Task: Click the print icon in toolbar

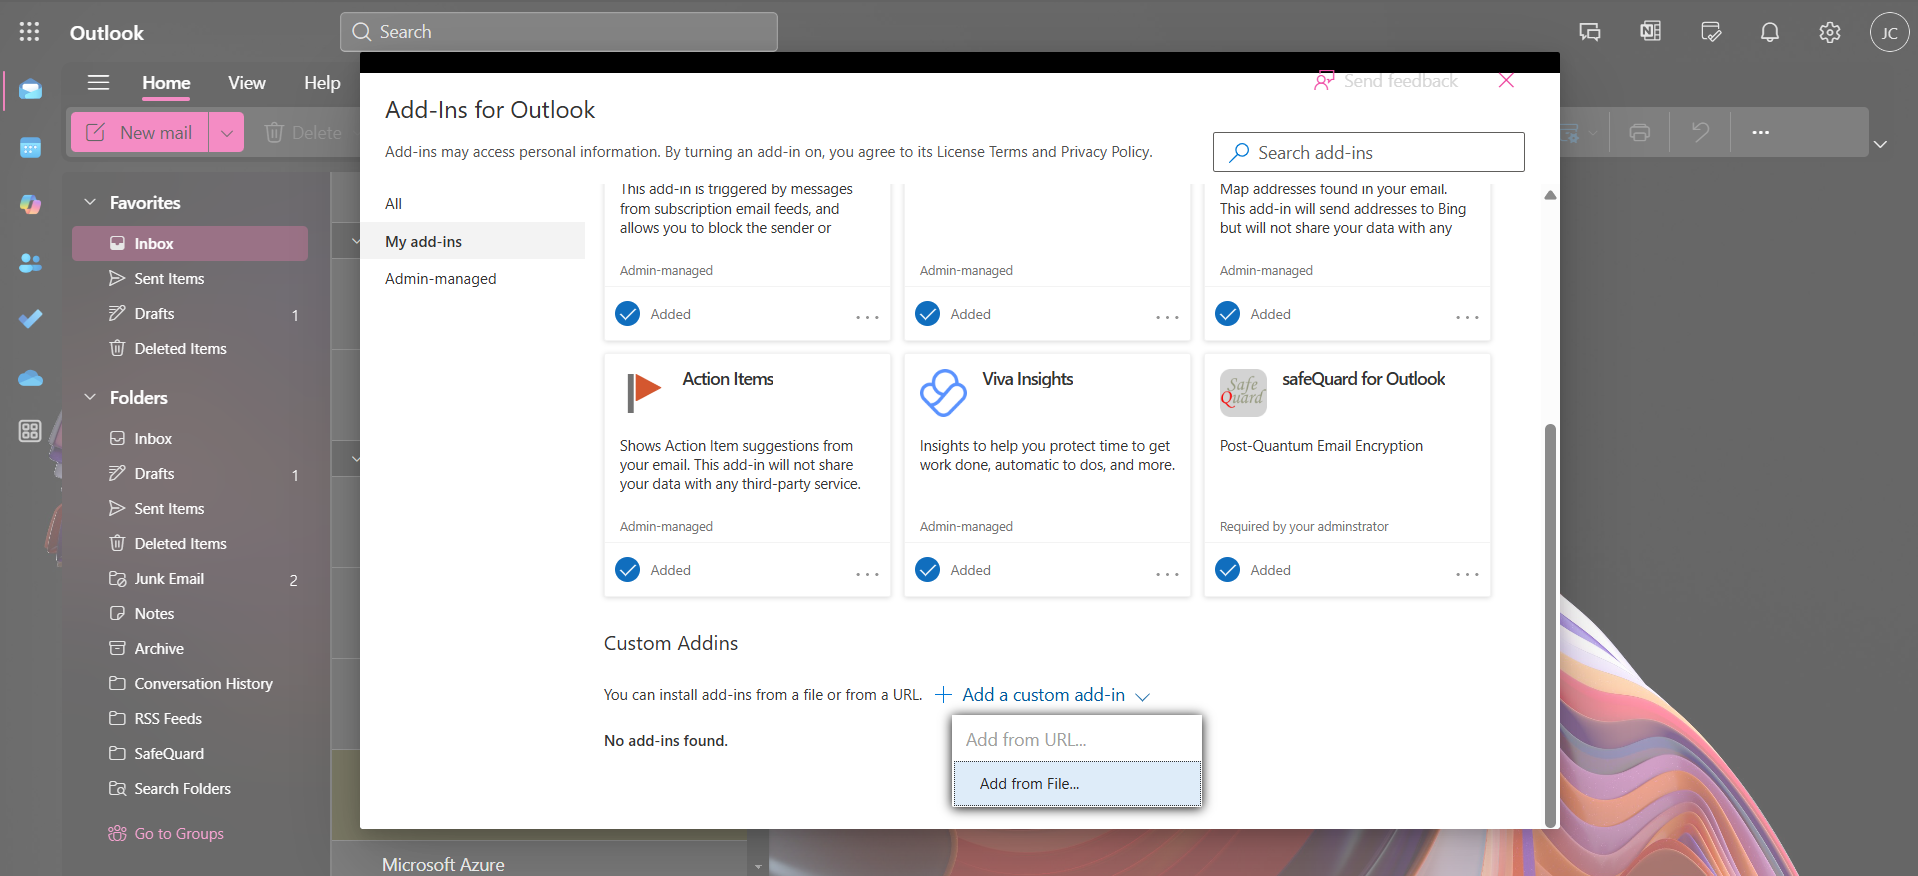Action: [1640, 132]
